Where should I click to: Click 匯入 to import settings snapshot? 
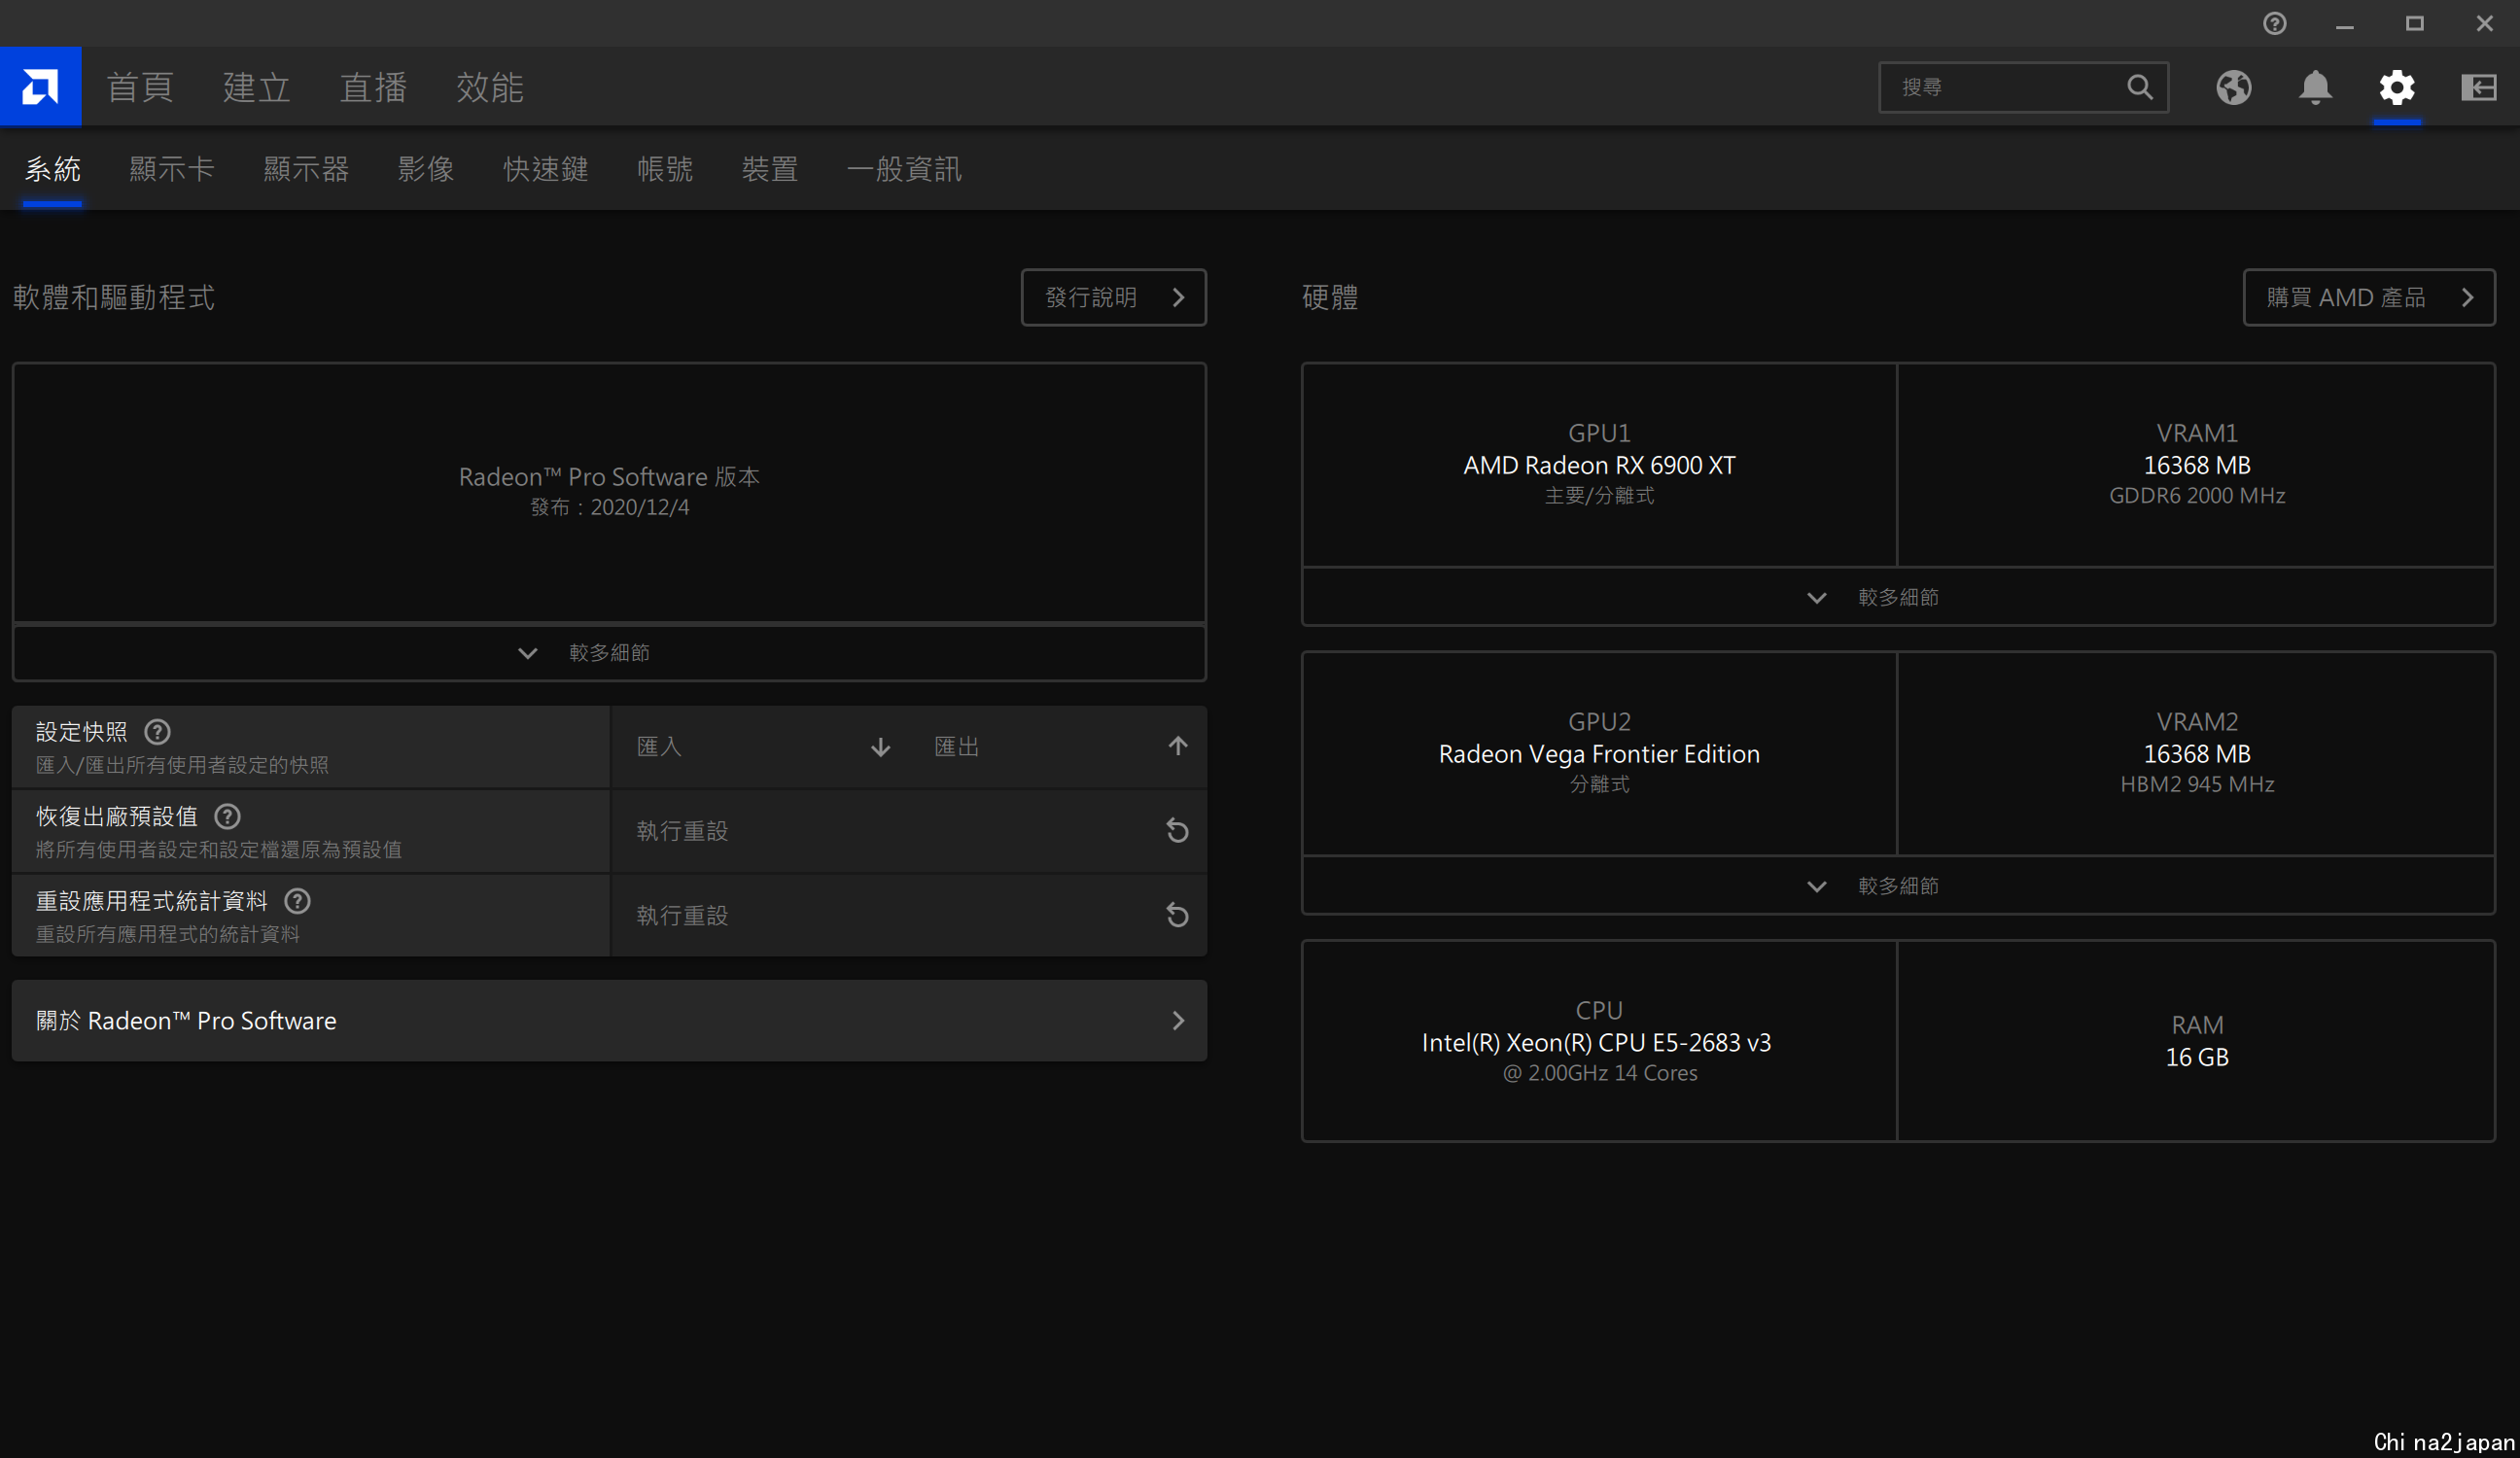760,747
